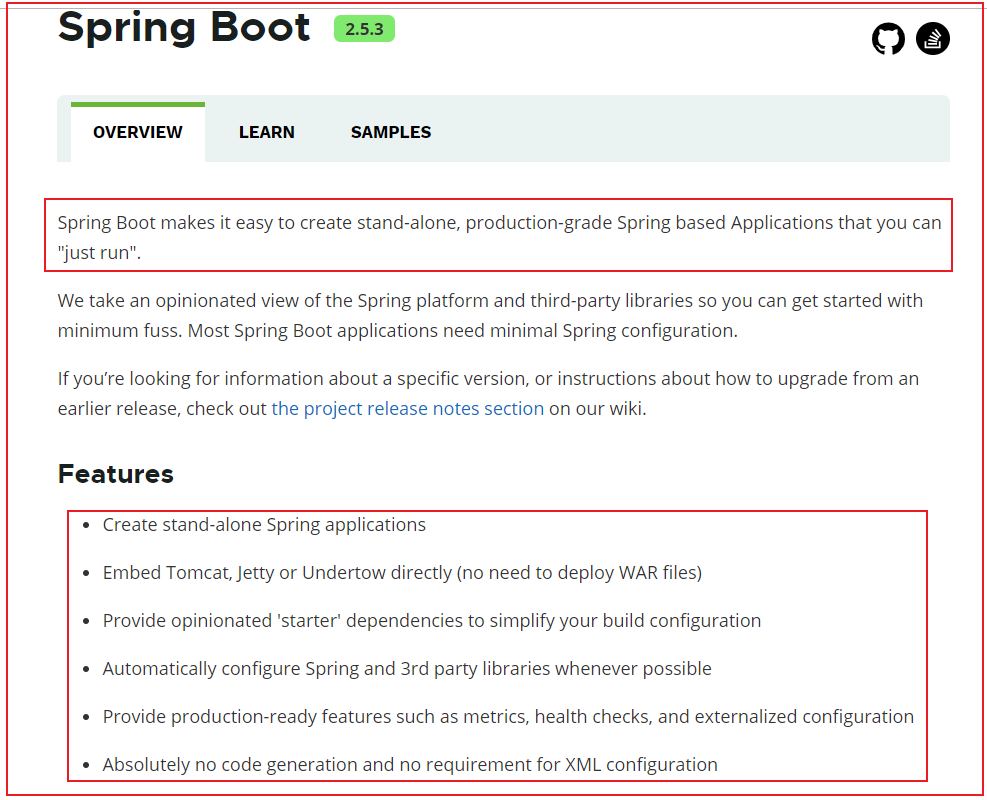Click the 2.5.3 version badge
Screen dimensions: 987x800
point(364,29)
